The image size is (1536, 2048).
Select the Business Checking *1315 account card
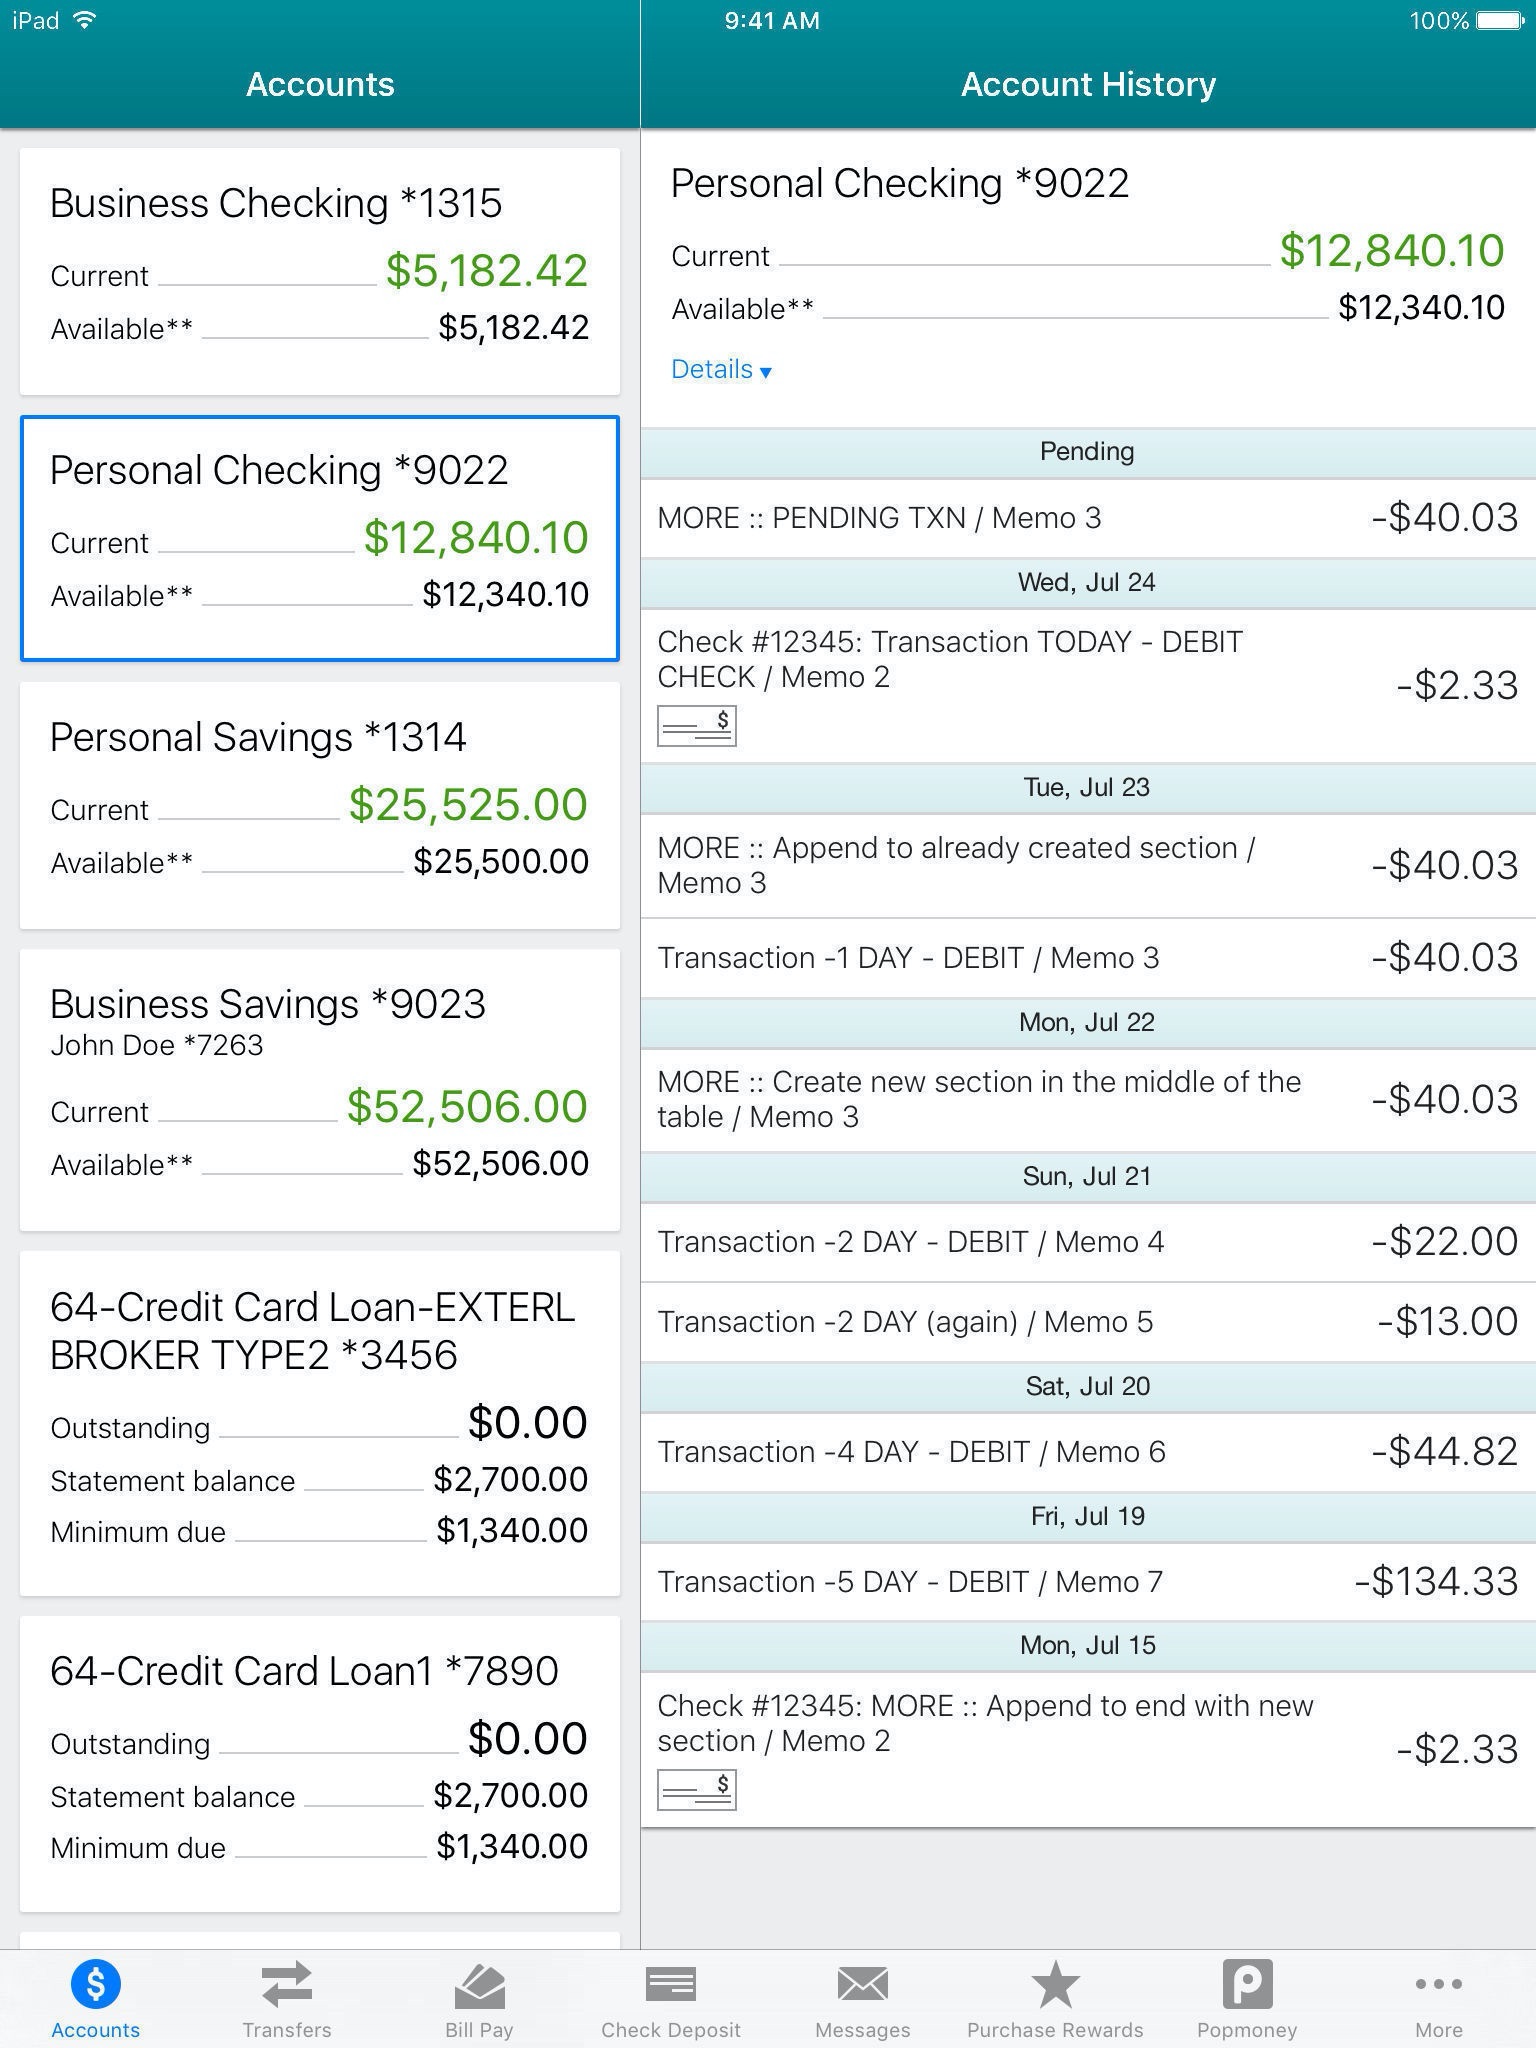pos(320,271)
